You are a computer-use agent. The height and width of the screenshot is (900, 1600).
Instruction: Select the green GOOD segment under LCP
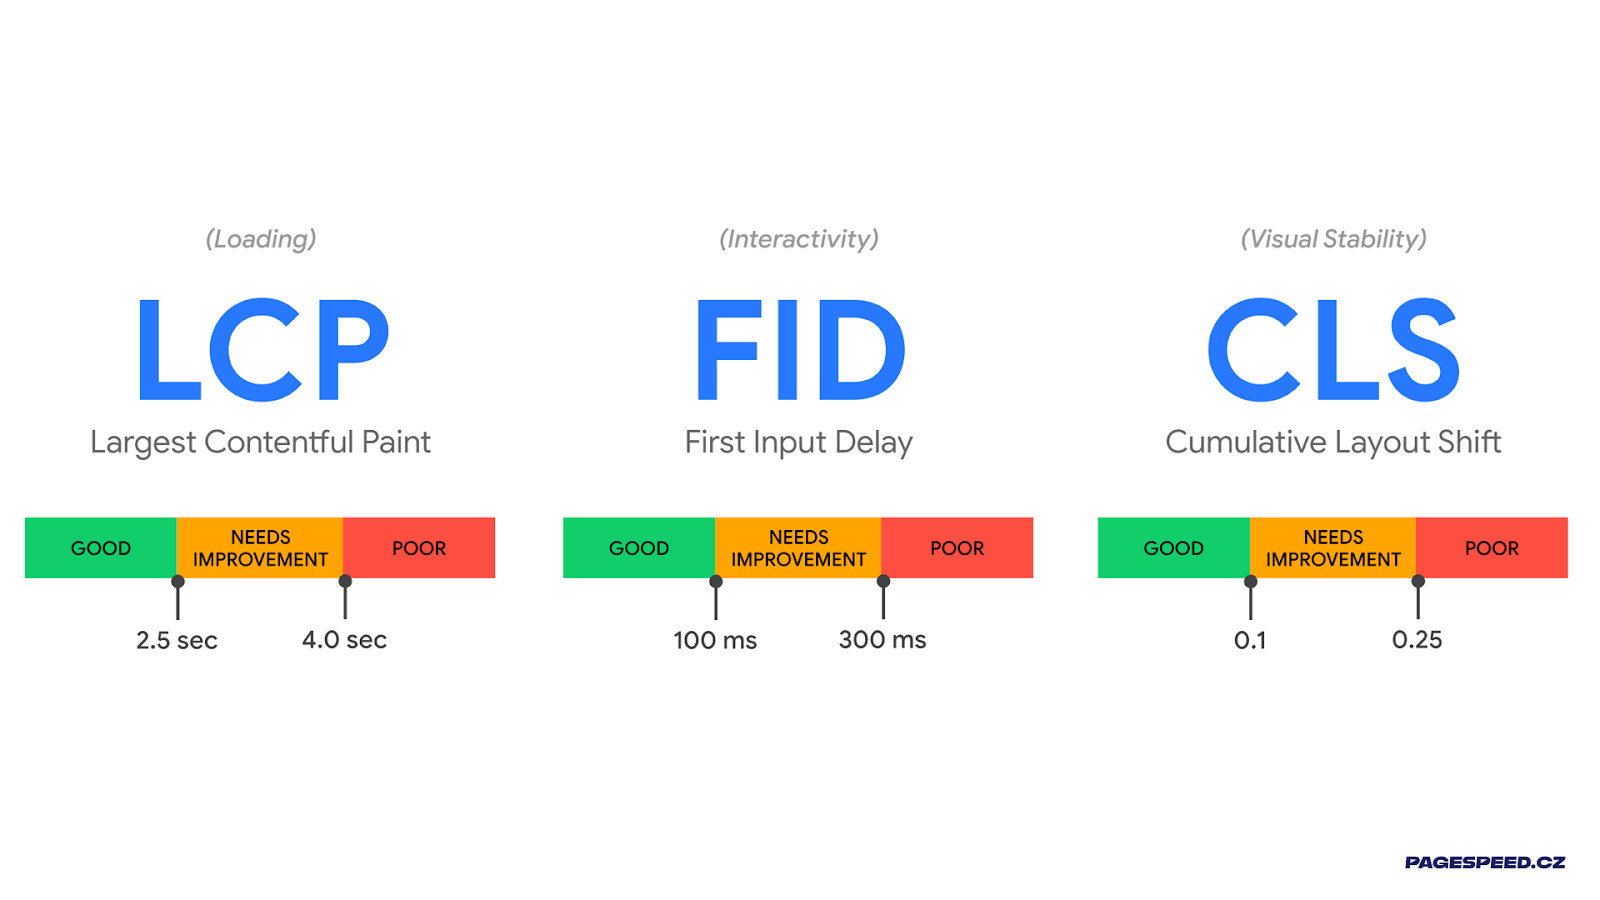(x=101, y=548)
